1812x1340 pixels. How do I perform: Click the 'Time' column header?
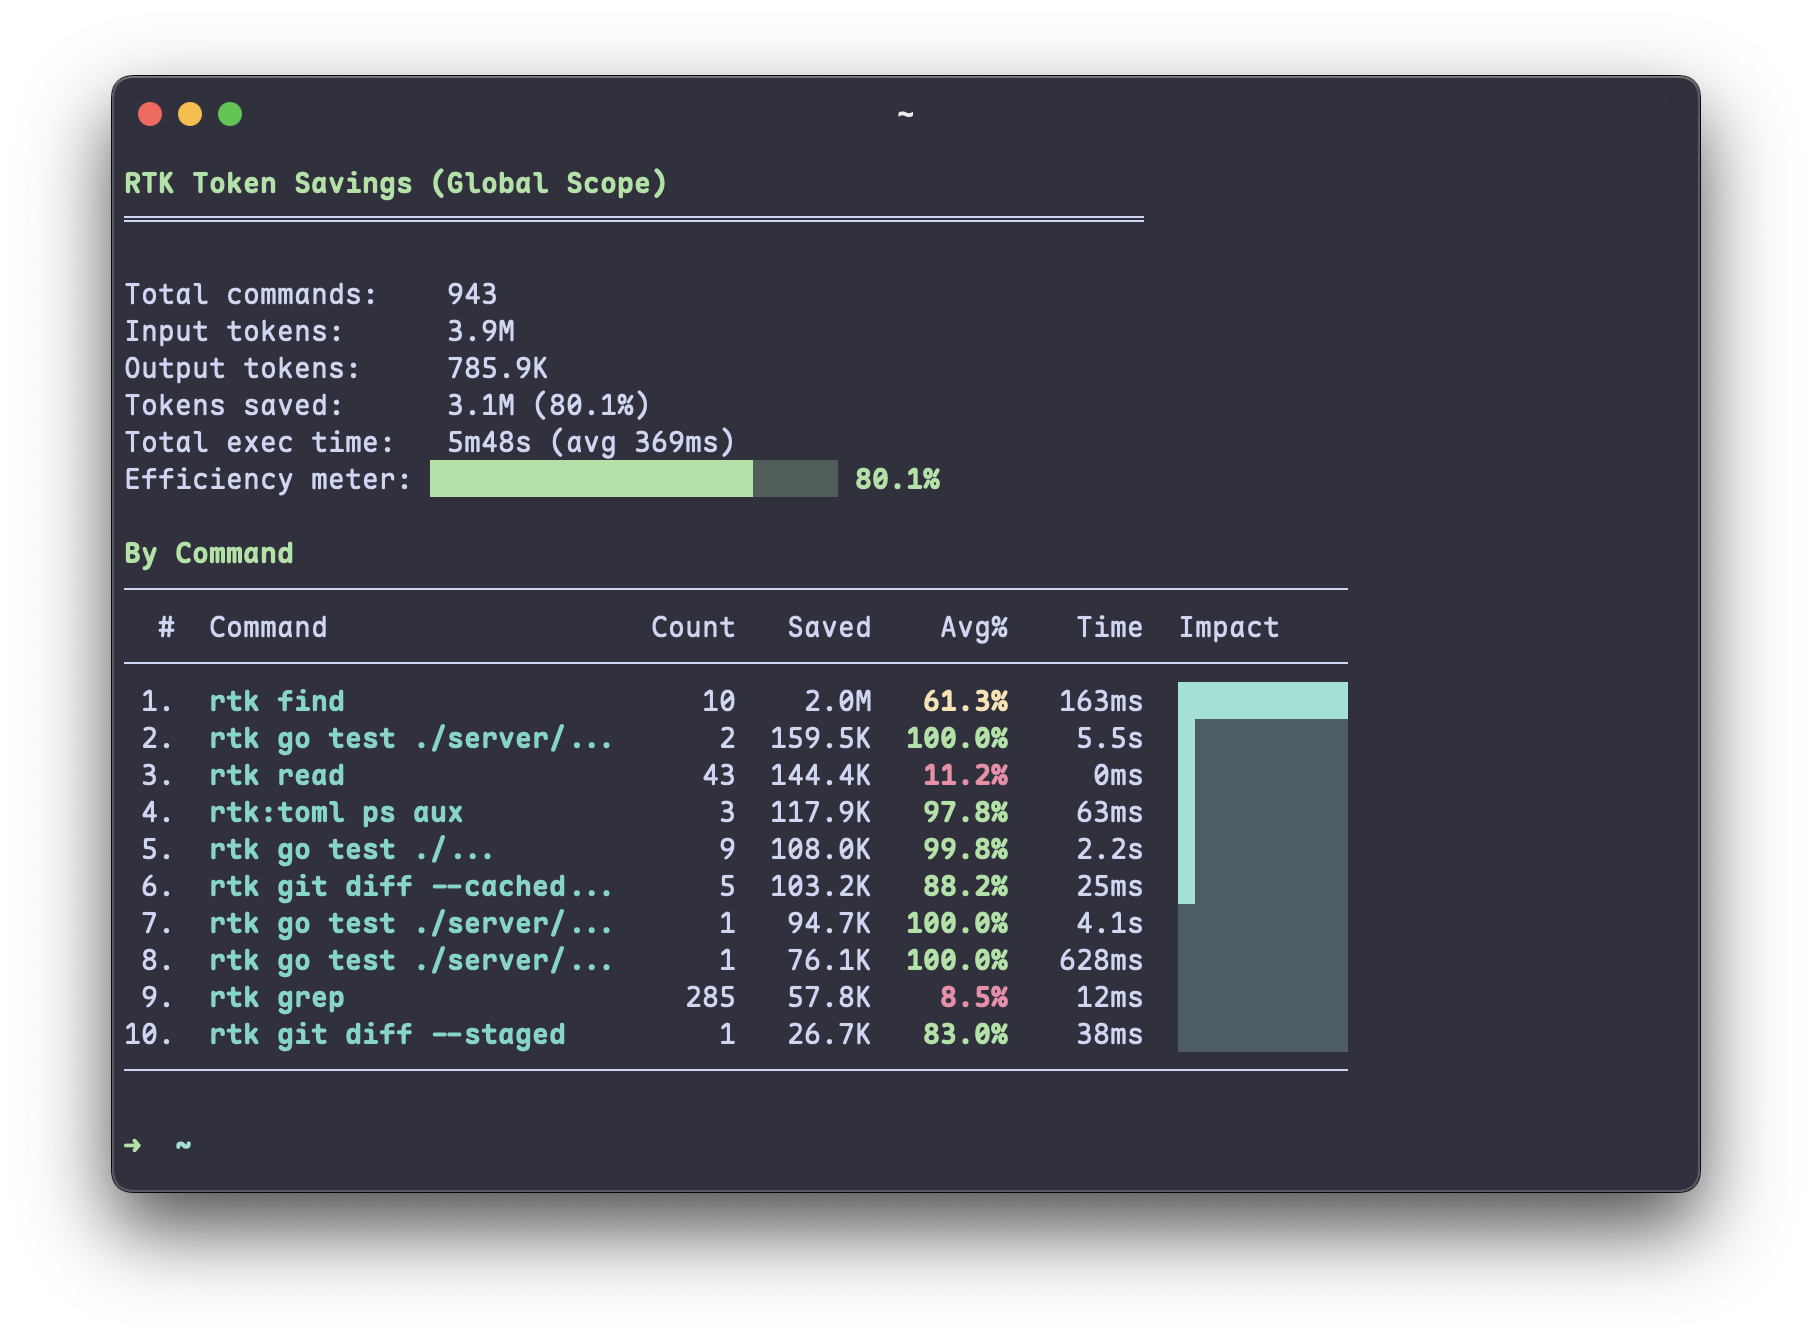coord(1109,627)
